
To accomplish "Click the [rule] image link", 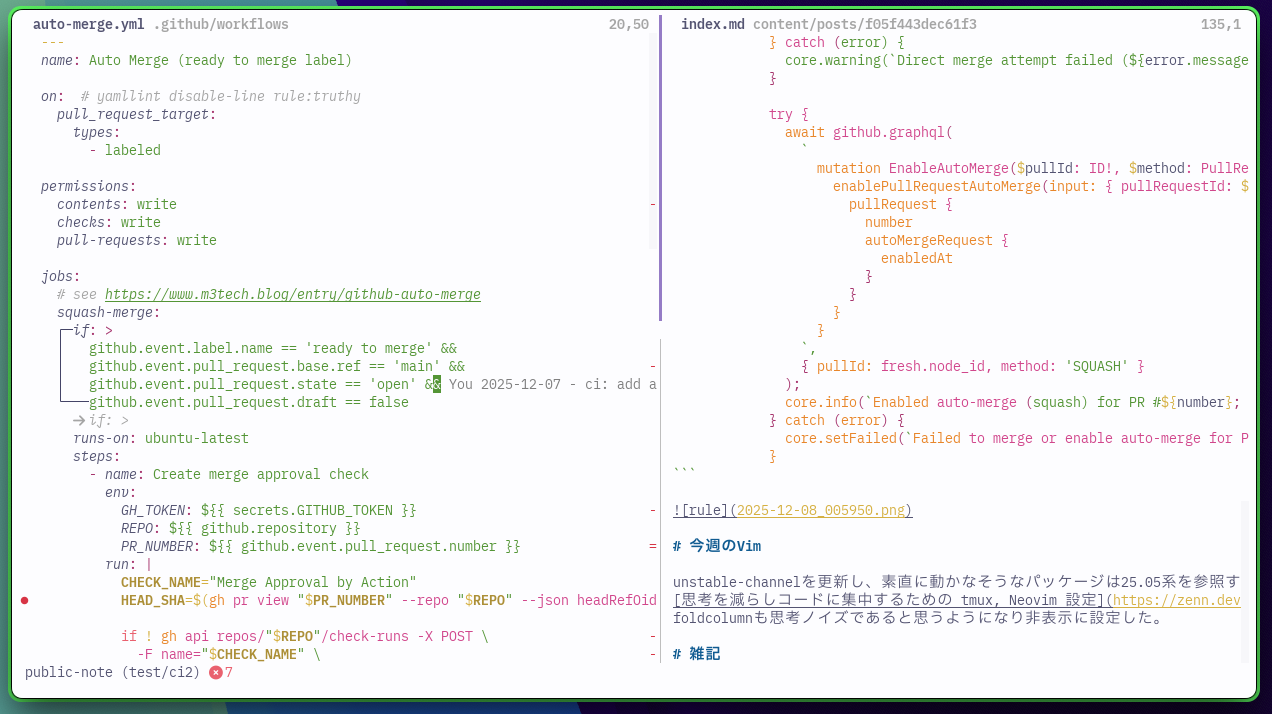I will click(x=700, y=510).
